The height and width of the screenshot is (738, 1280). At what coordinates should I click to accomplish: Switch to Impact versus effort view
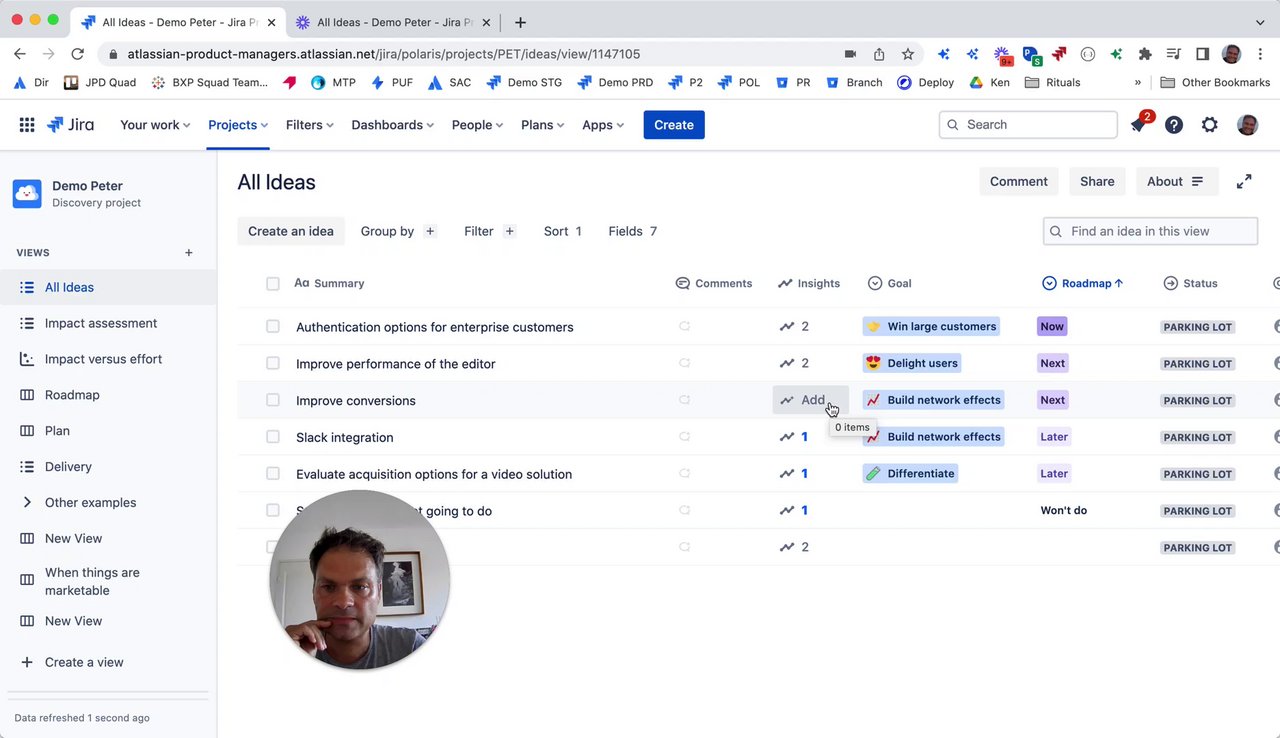pyautogui.click(x=103, y=359)
